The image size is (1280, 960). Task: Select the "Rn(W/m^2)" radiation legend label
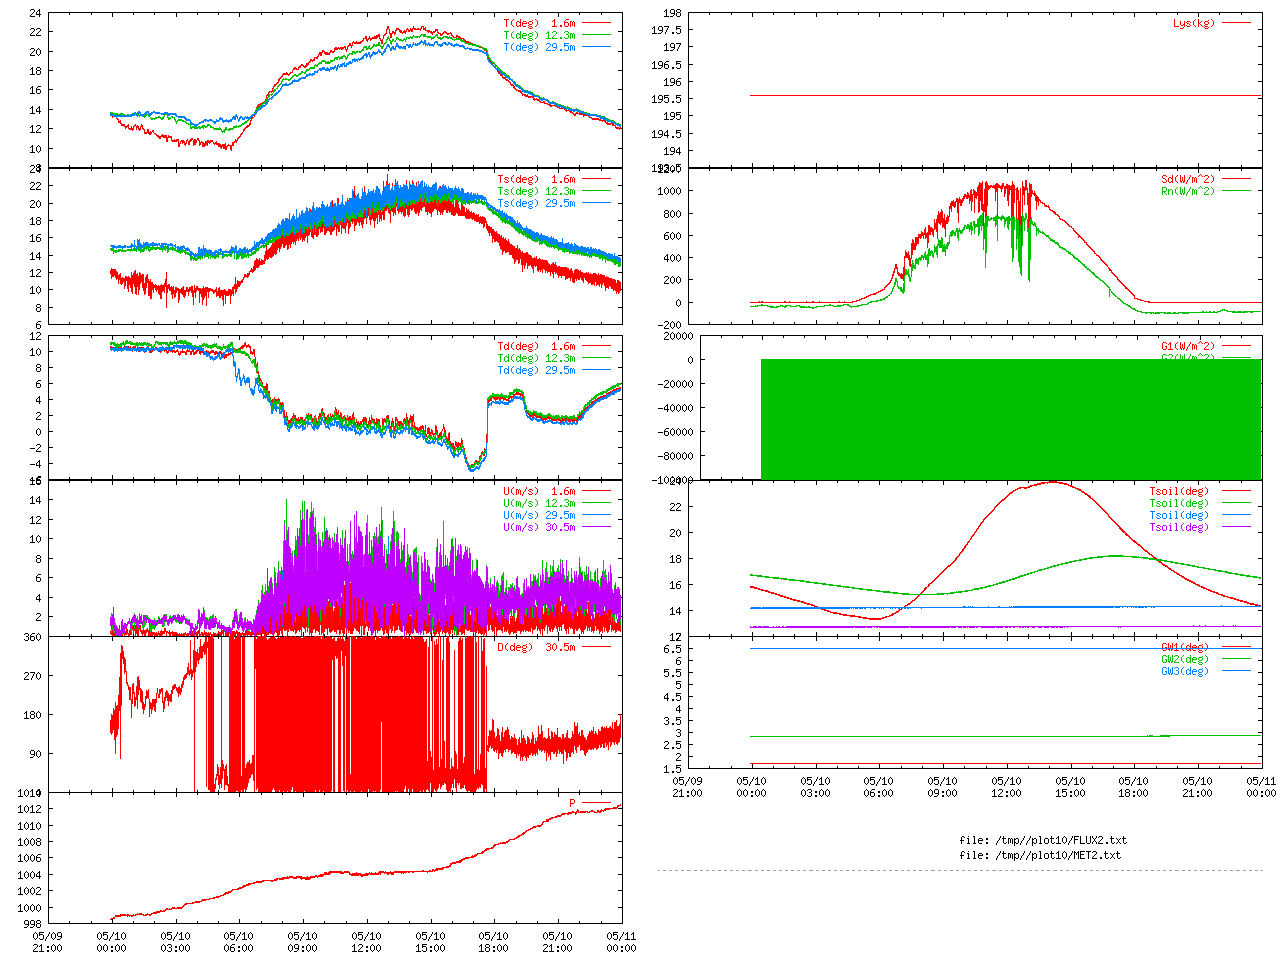[1188, 192]
